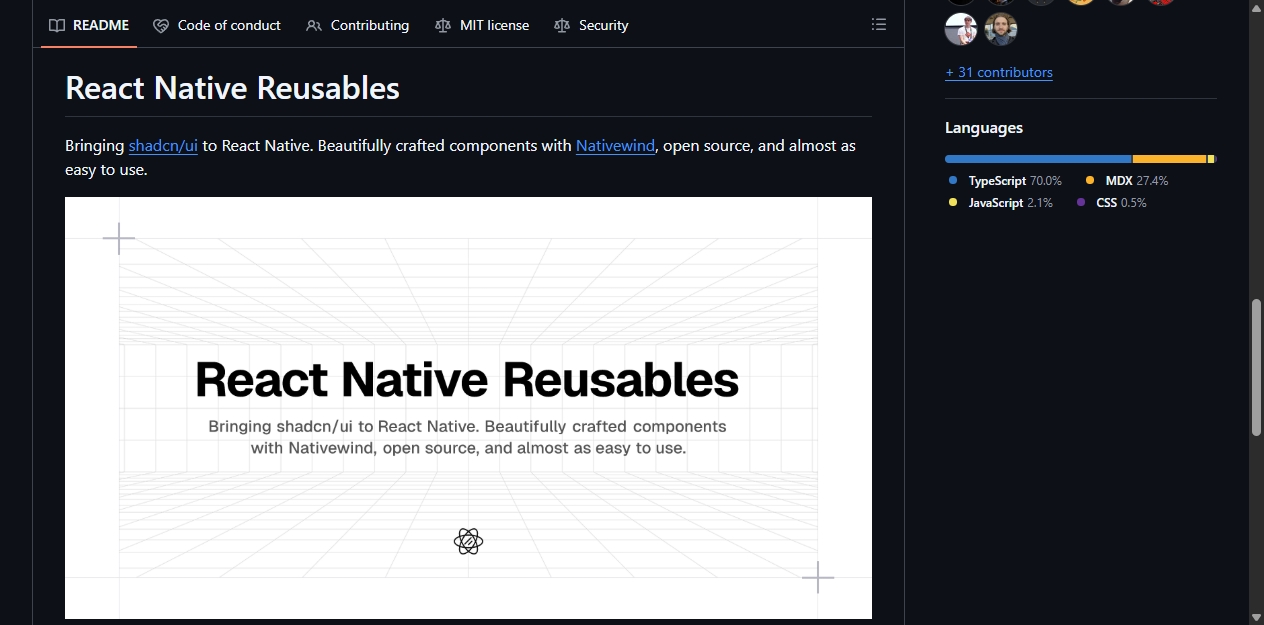Click the yellow JavaScript segment of language bar
The image size is (1264, 625).
pos(1211,159)
